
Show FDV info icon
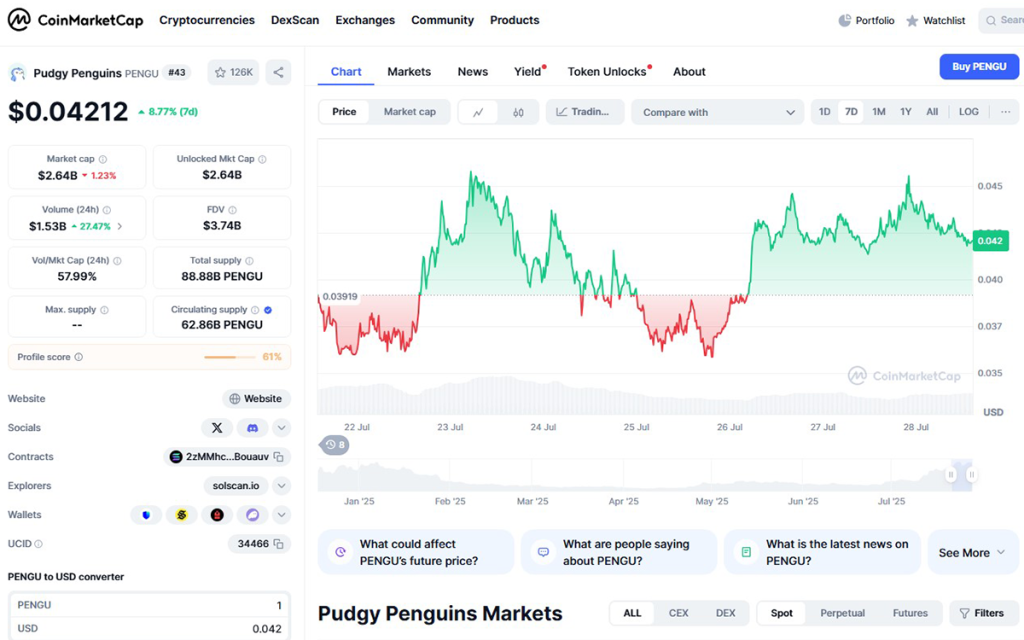pos(232,210)
